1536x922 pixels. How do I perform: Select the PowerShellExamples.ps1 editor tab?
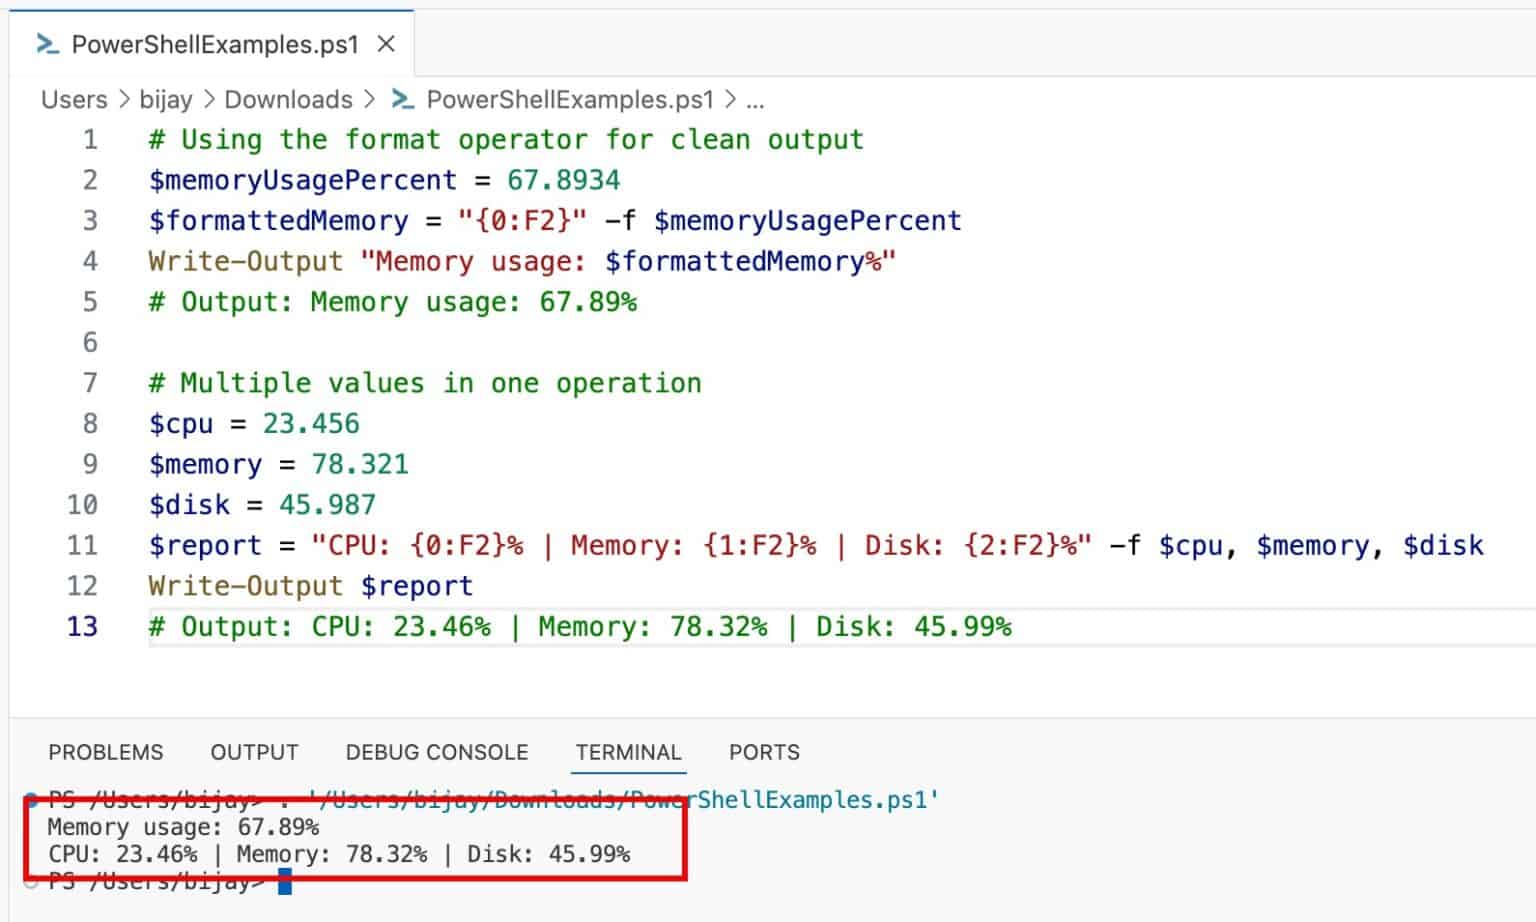click(x=212, y=44)
